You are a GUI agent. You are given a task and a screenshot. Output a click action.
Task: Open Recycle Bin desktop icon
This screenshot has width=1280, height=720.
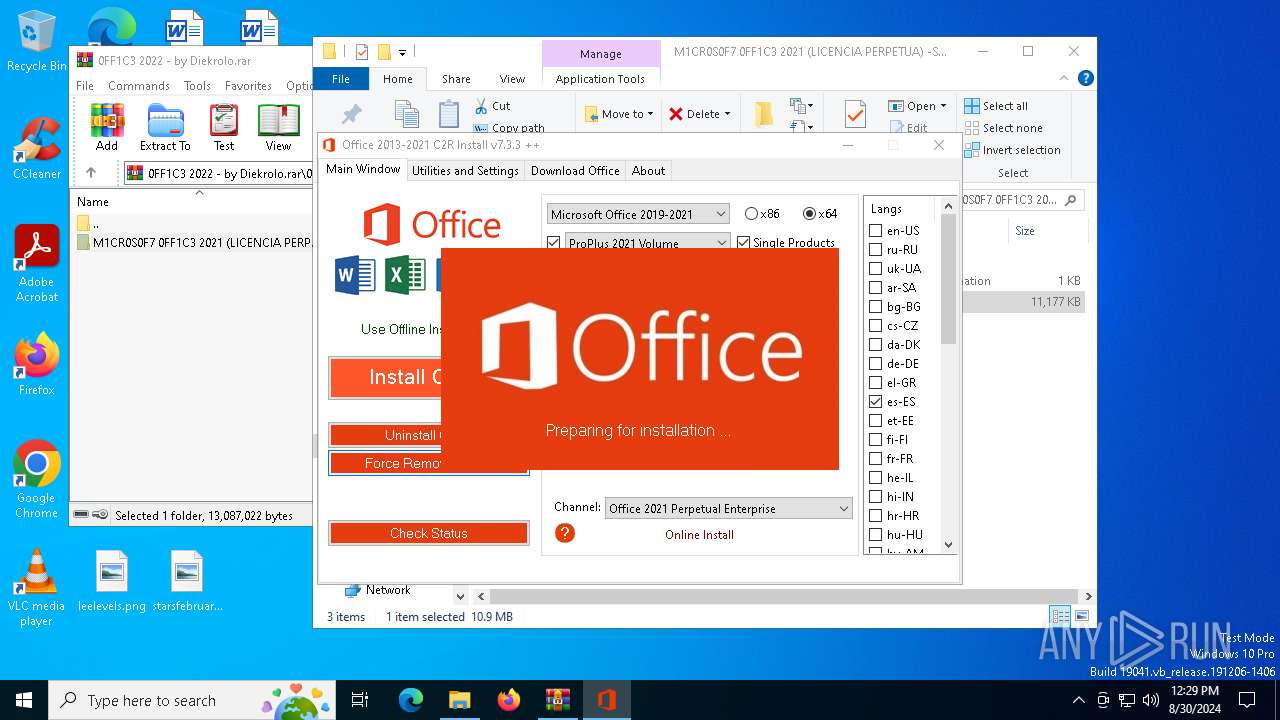[36, 42]
